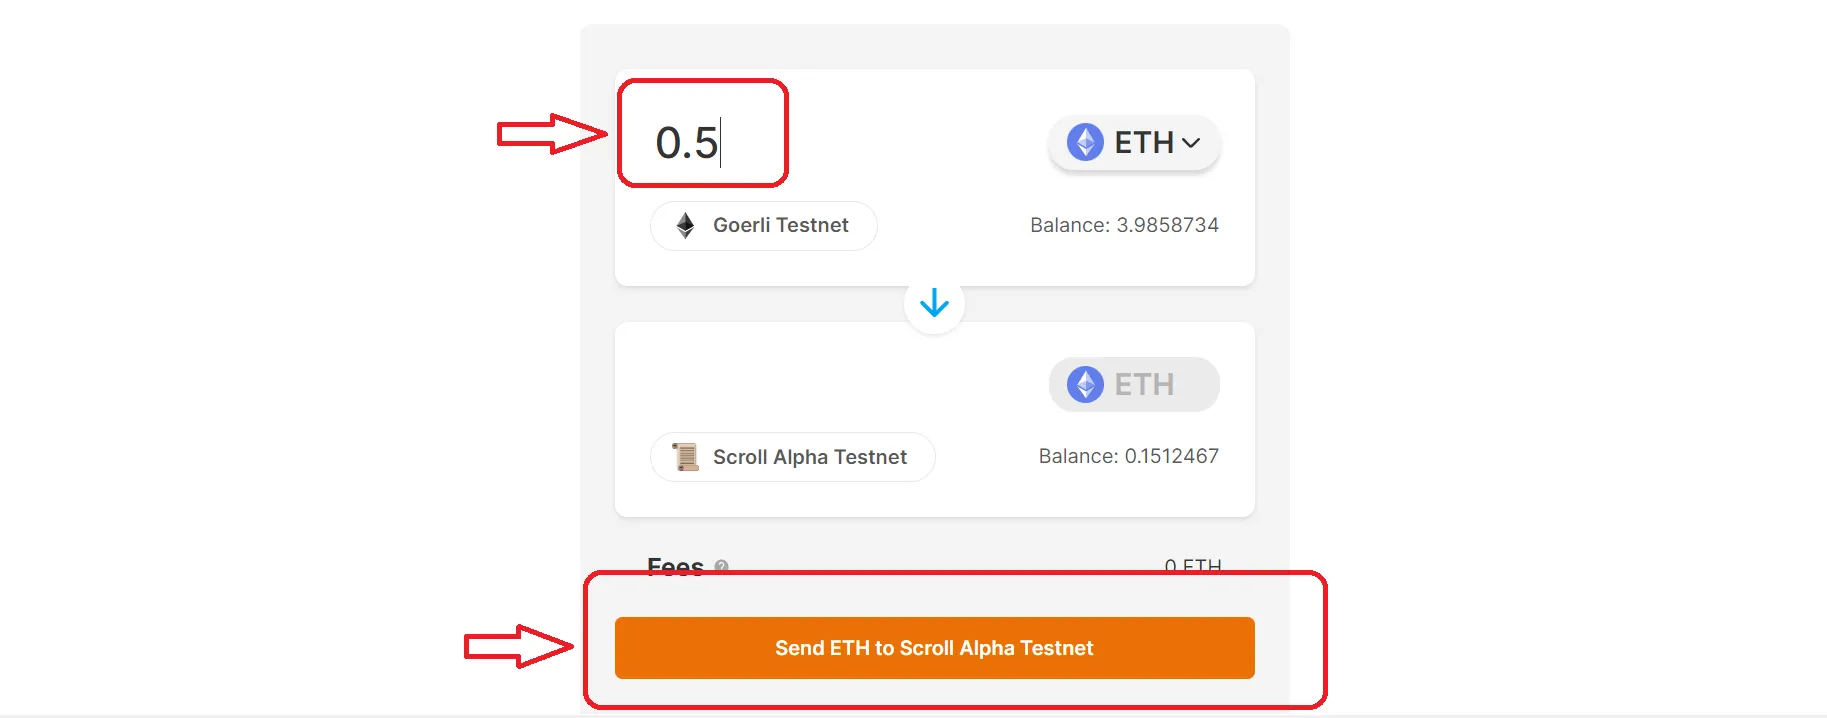
Task: Click the Balance: 0.1512467 text
Action: pos(1128,457)
